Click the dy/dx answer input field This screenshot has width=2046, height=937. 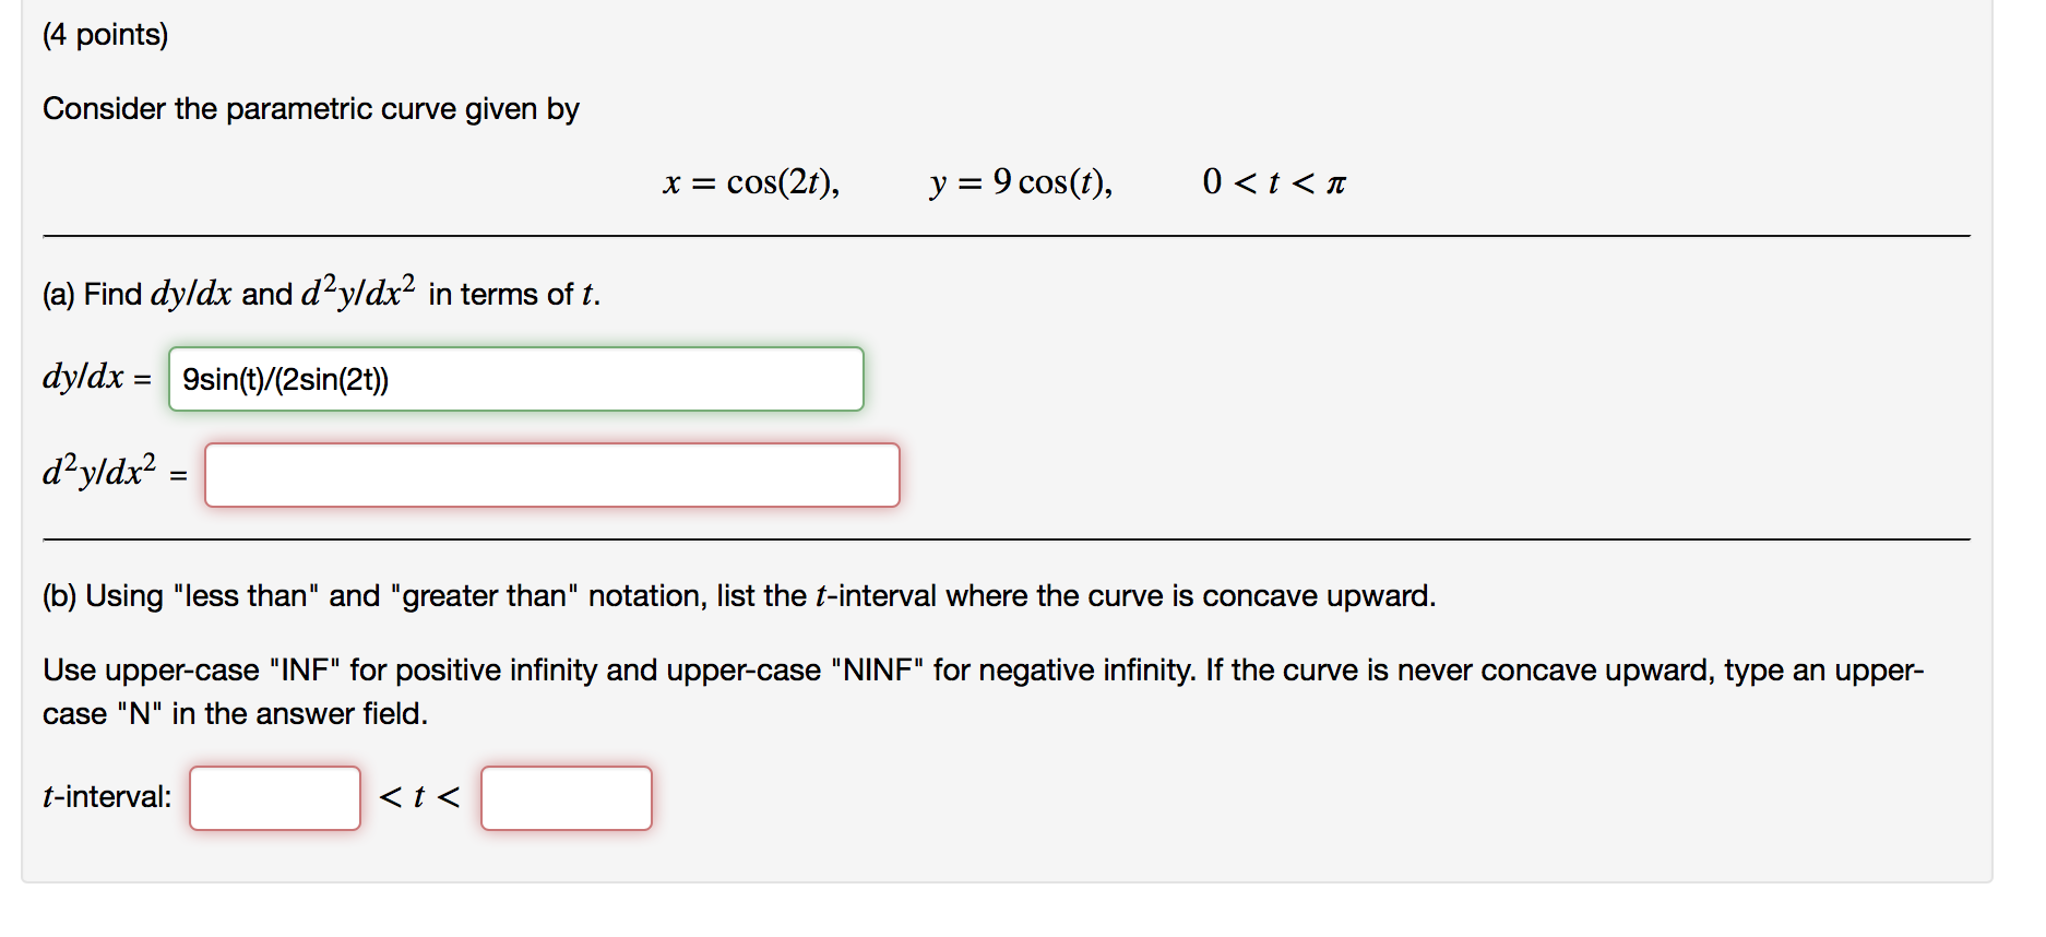(515, 379)
